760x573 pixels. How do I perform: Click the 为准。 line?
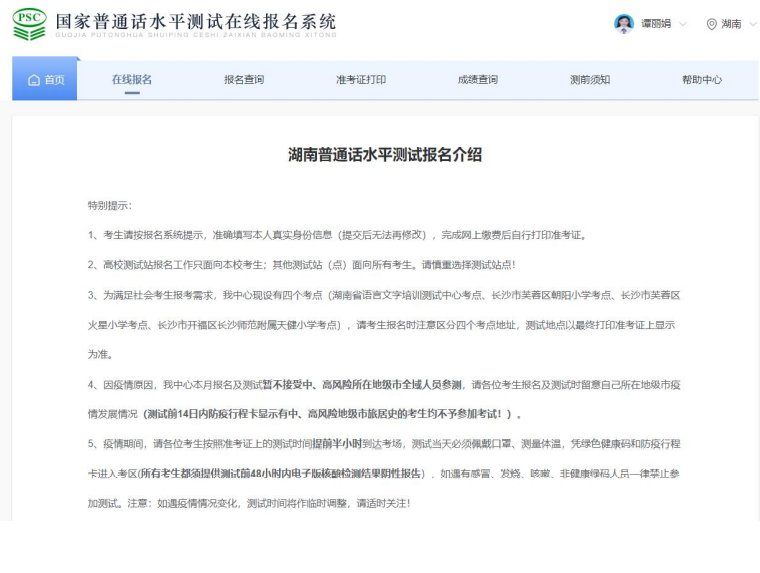click(100, 354)
